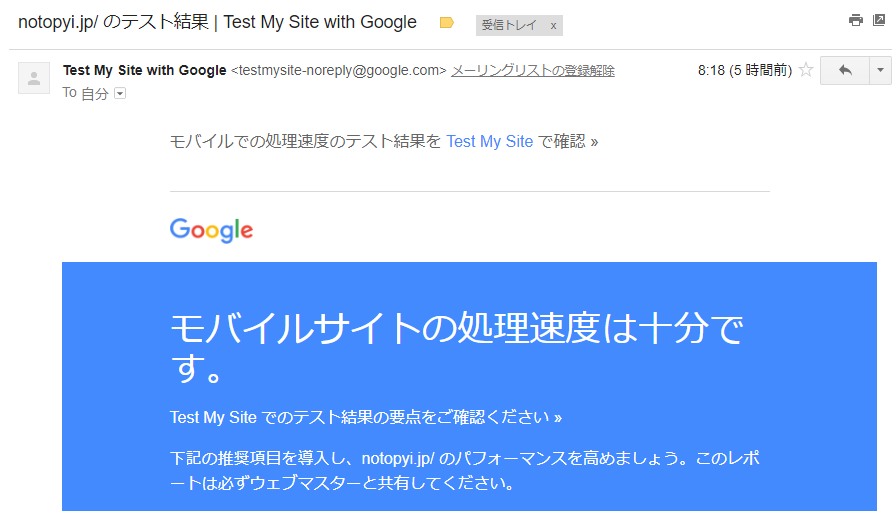The height and width of the screenshot is (511, 895).
Task: Click the モバイルサイトの処理速度は十分です headline
Action: point(456,347)
